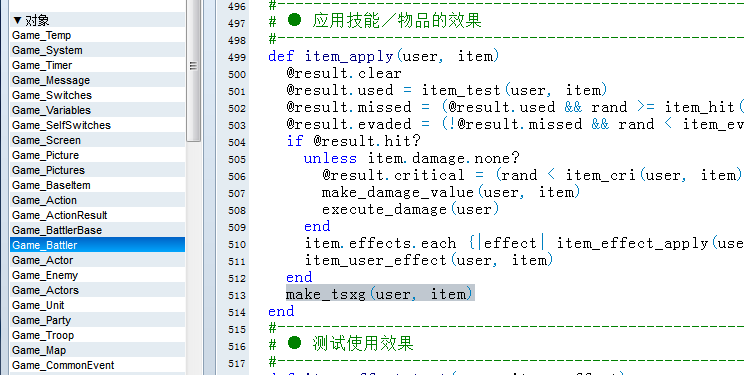Click the highlighted Game_Battler entry
Viewport: 745px width, 375px height.
click(97, 245)
